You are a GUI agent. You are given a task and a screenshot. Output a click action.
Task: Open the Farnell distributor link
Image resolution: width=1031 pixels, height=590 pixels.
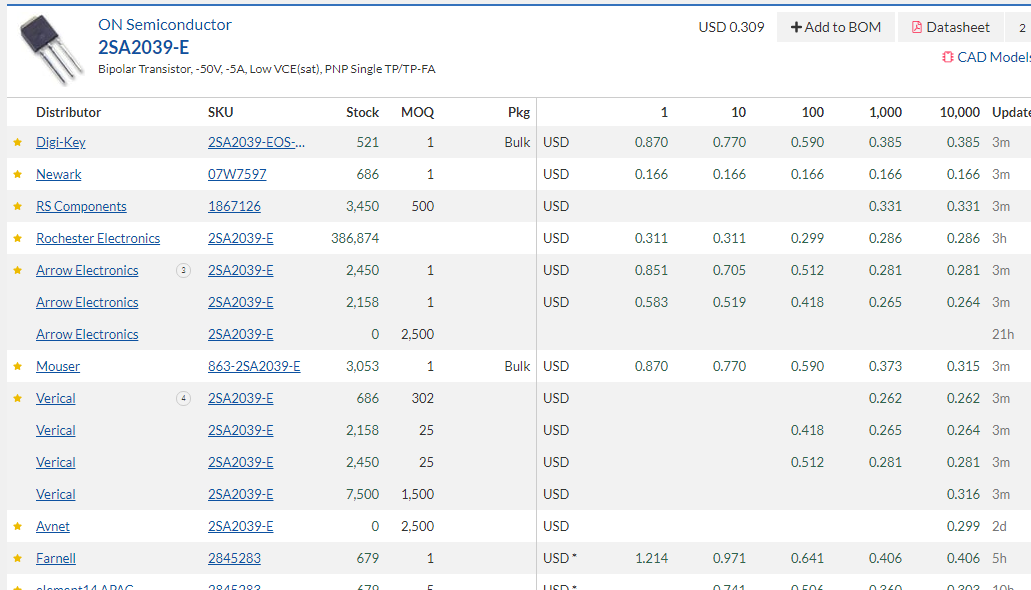tap(56, 558)
